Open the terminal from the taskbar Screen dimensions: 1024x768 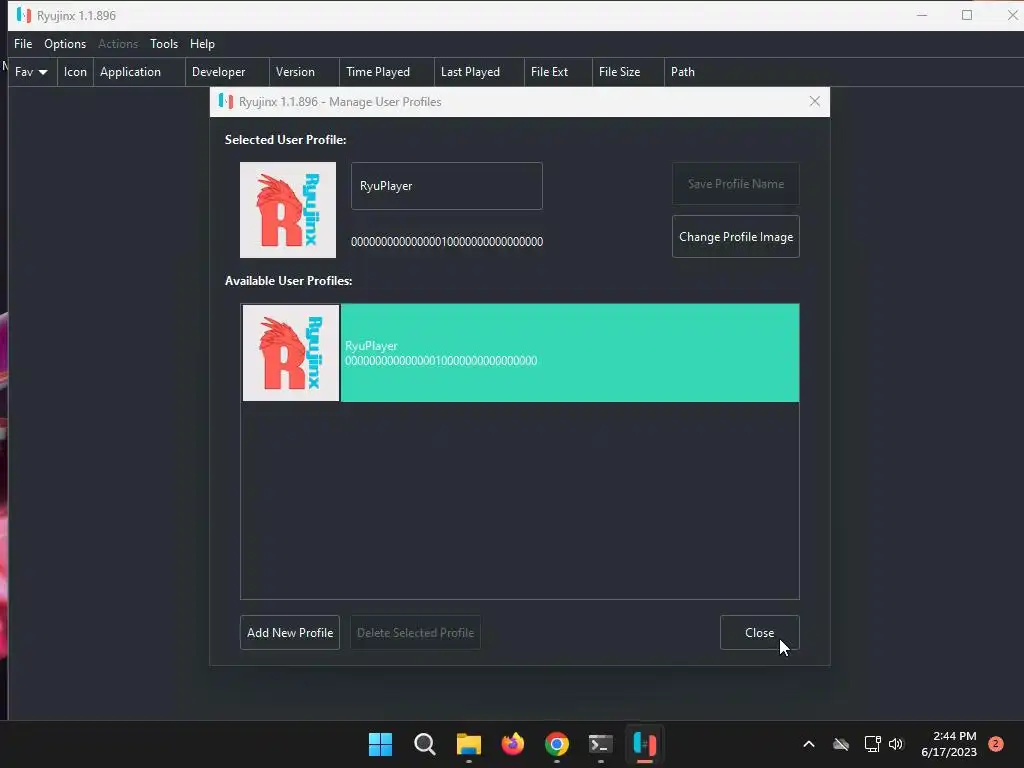(601, 744)
